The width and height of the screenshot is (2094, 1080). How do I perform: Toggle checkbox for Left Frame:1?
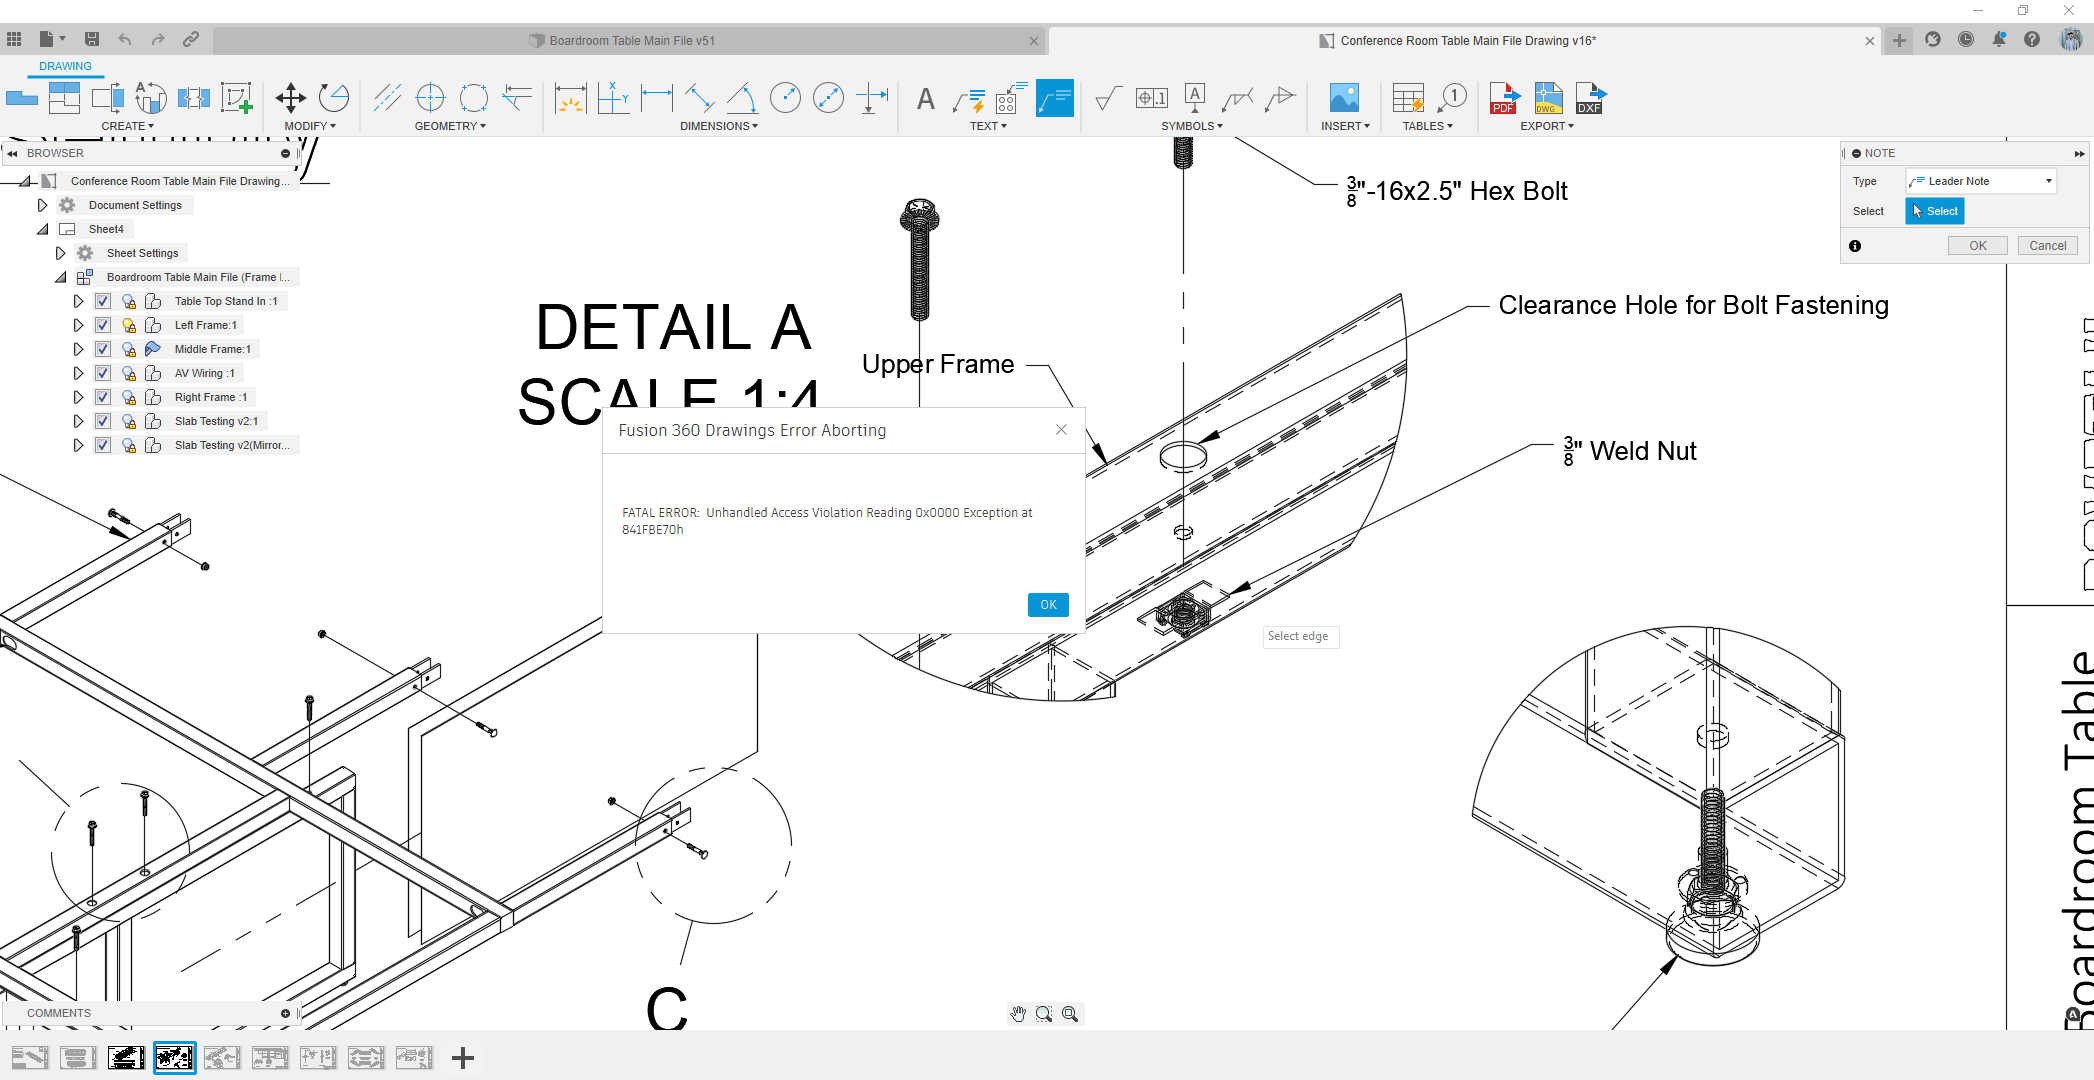[102, 325]
